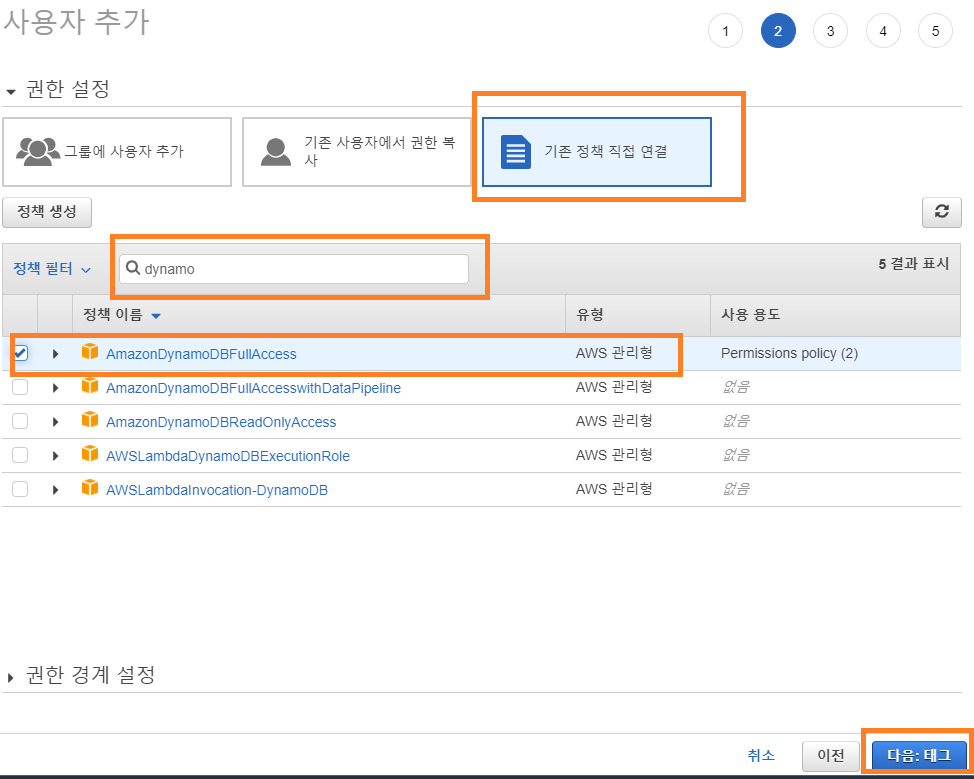Click the refresh policies icon button
974x779 pixels.
(x=941, y=211)
